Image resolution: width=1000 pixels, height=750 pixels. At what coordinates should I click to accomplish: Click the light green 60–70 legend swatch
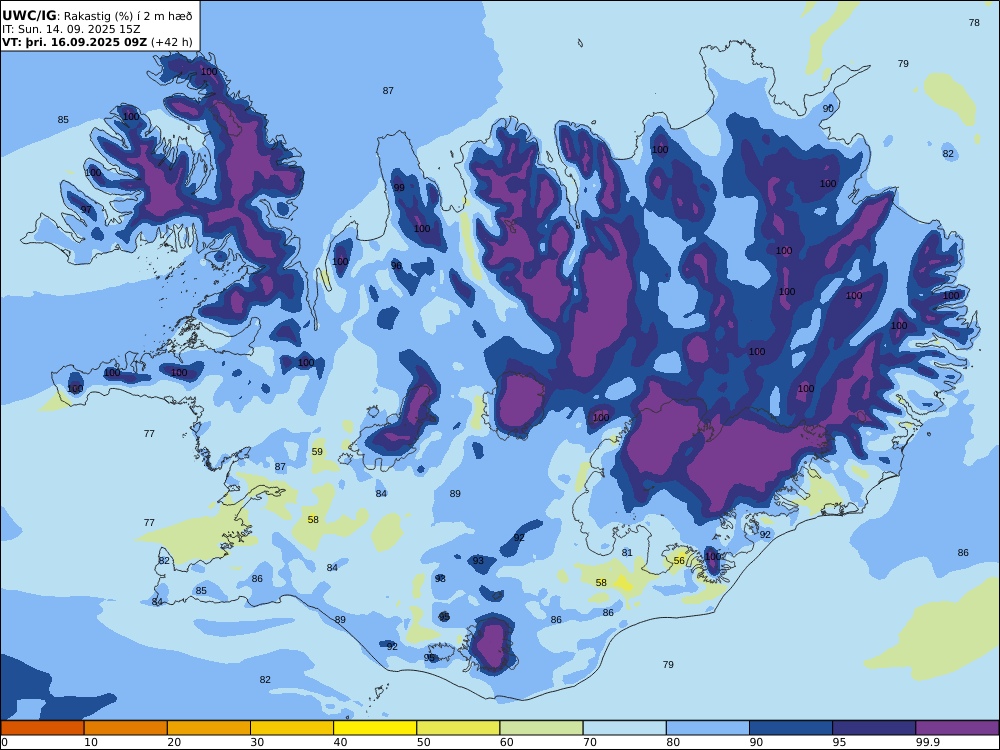click(x=541, y=728)
